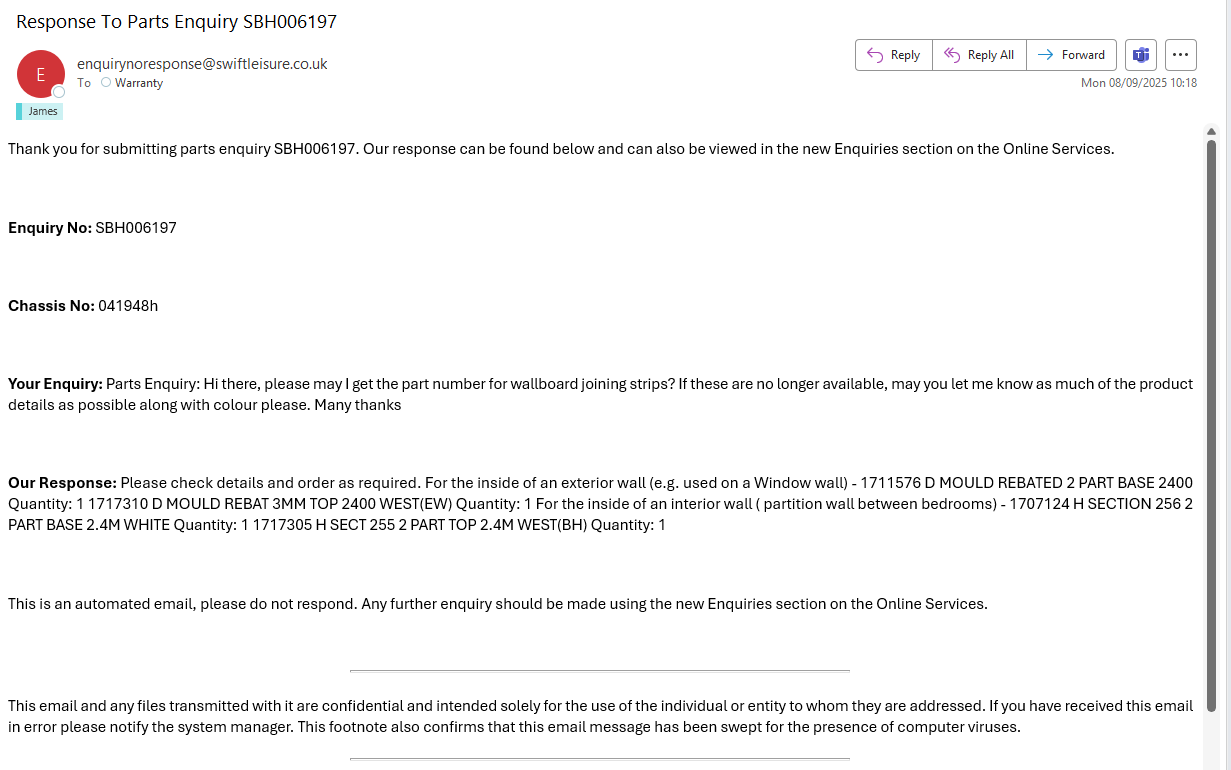
Task: Click the scrollbar up arrow
Action: (1211, 132)
